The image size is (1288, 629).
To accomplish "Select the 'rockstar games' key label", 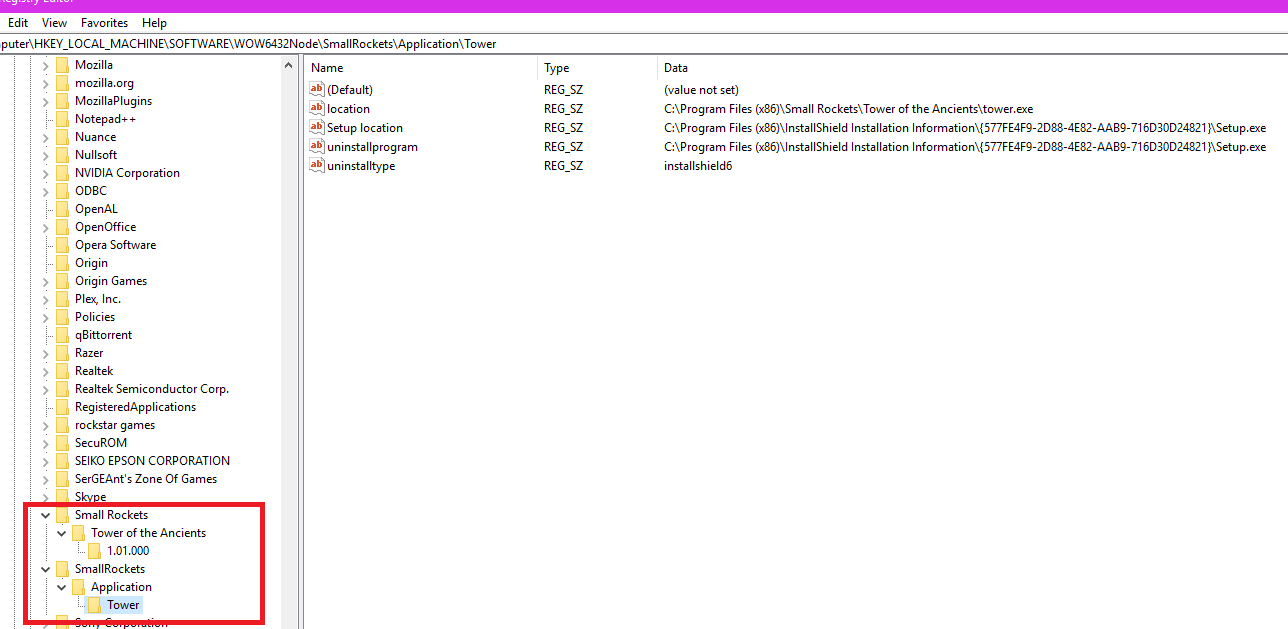I will point(115,425).
